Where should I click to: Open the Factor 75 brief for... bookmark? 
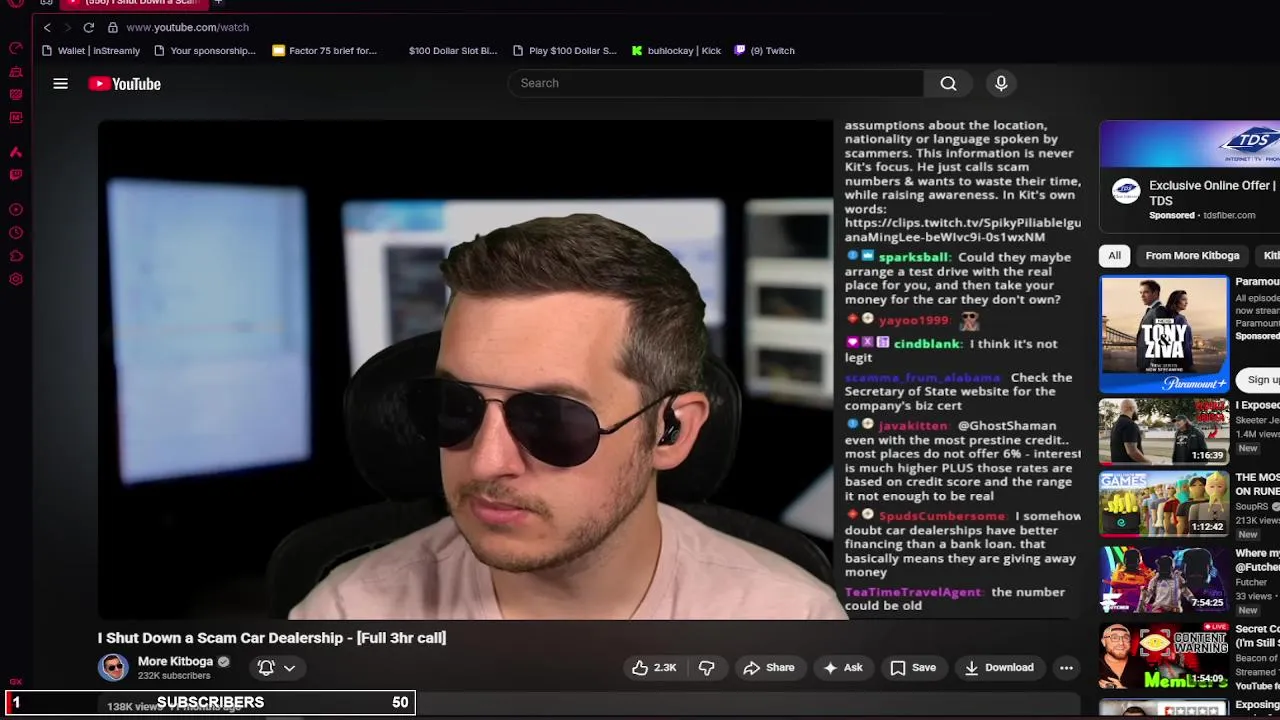click(325, 50)
